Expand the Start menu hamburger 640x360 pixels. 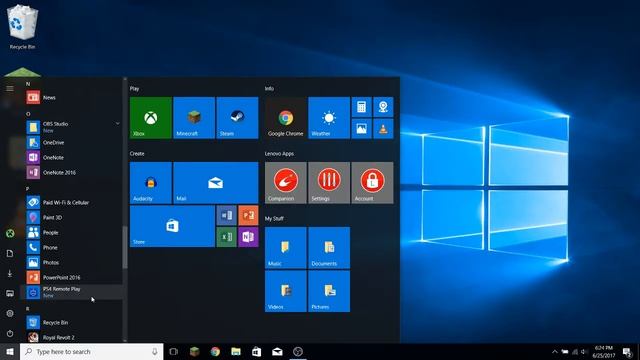pos(10,89)
